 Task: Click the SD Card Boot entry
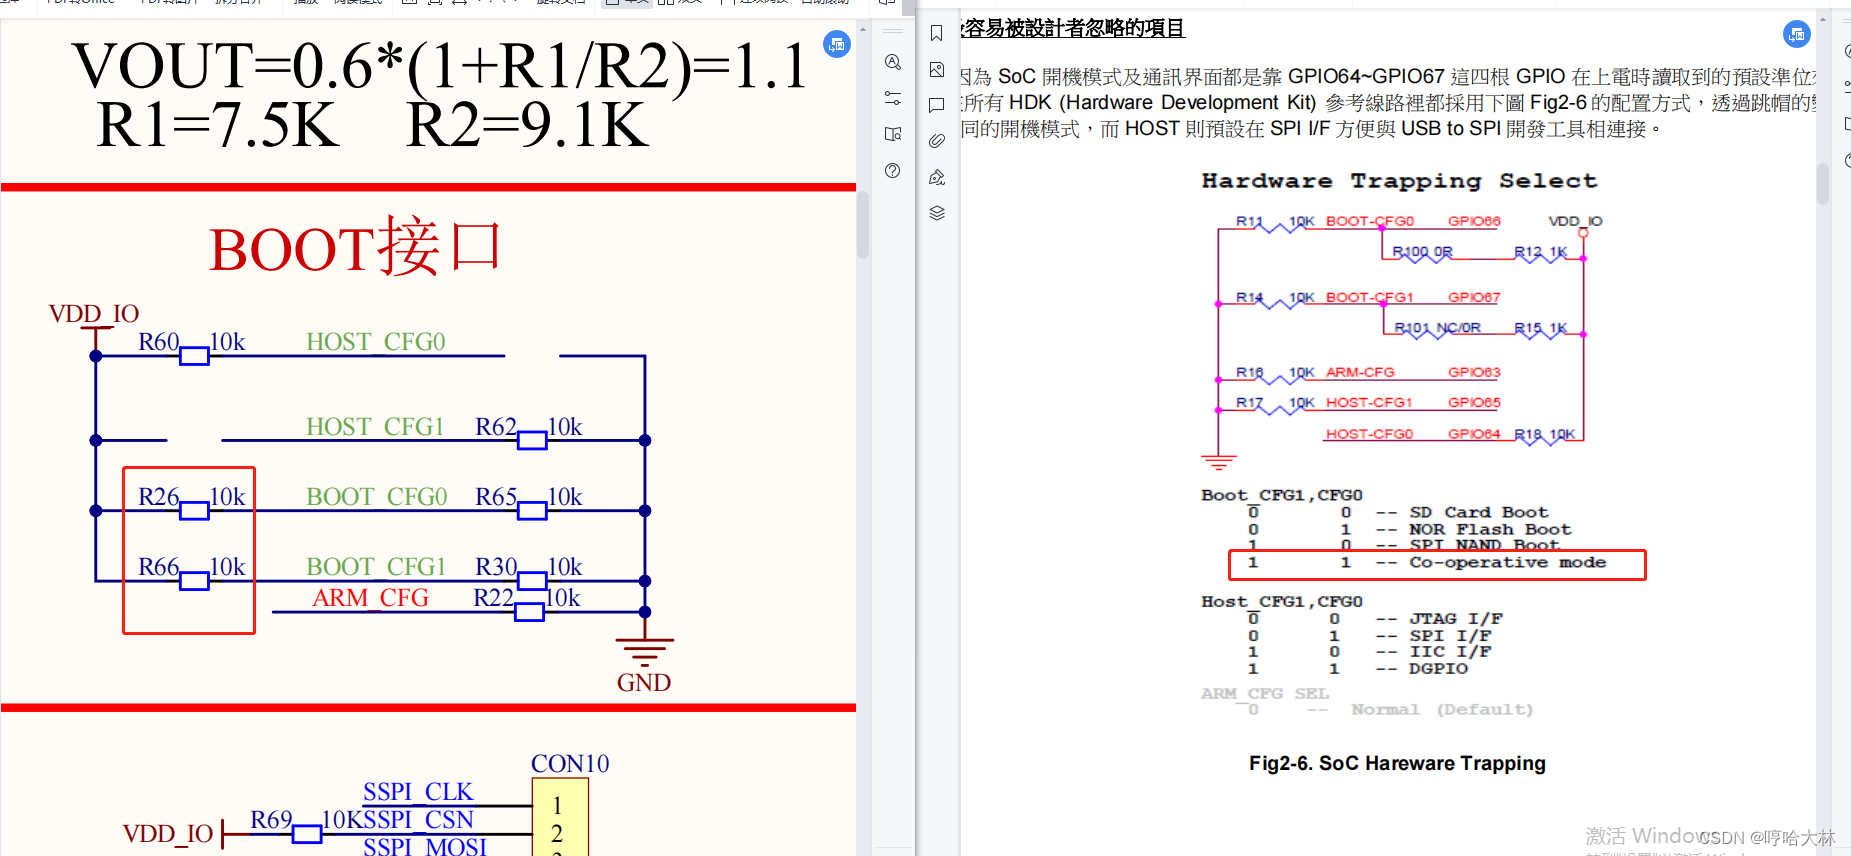pos(1478,513)
